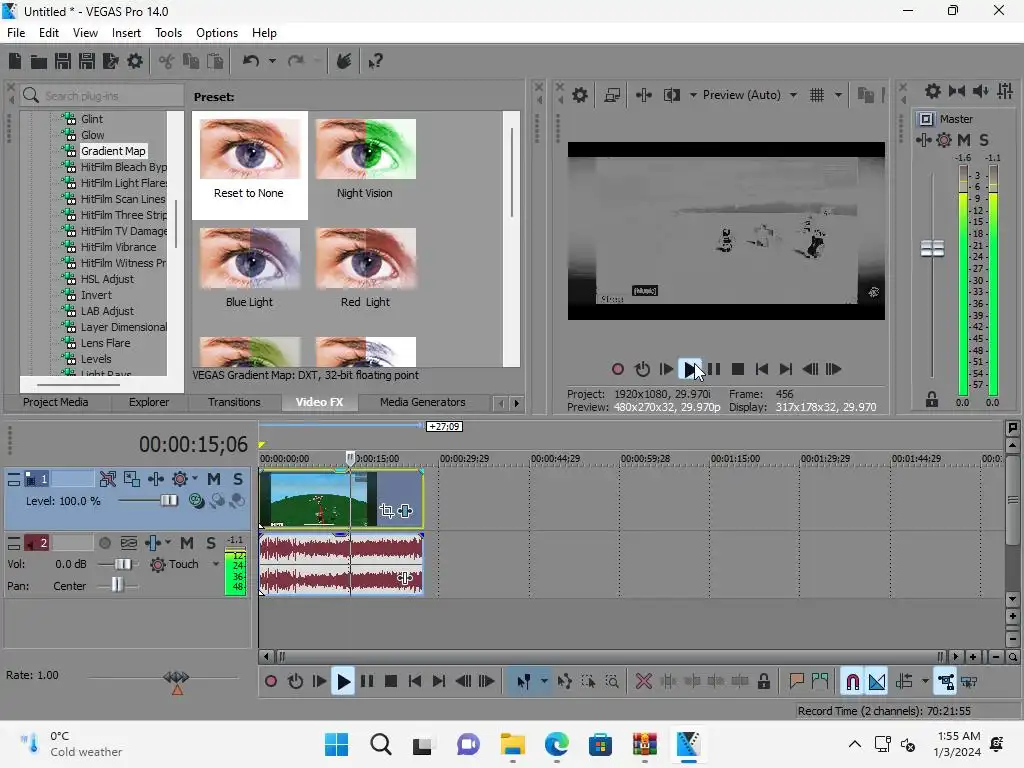Solo video track 1 with S button
The width and height of the screenshot is (1024, 768).
(x=238, y=479)
